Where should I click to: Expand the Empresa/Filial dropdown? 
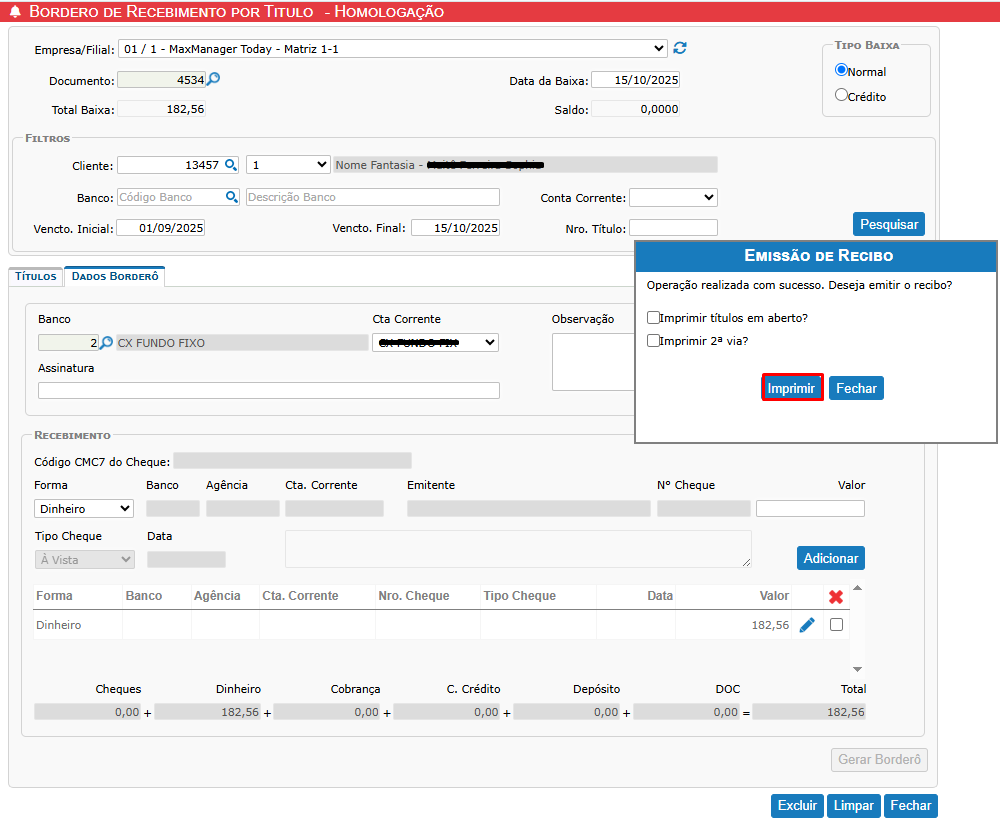(392, 48)
